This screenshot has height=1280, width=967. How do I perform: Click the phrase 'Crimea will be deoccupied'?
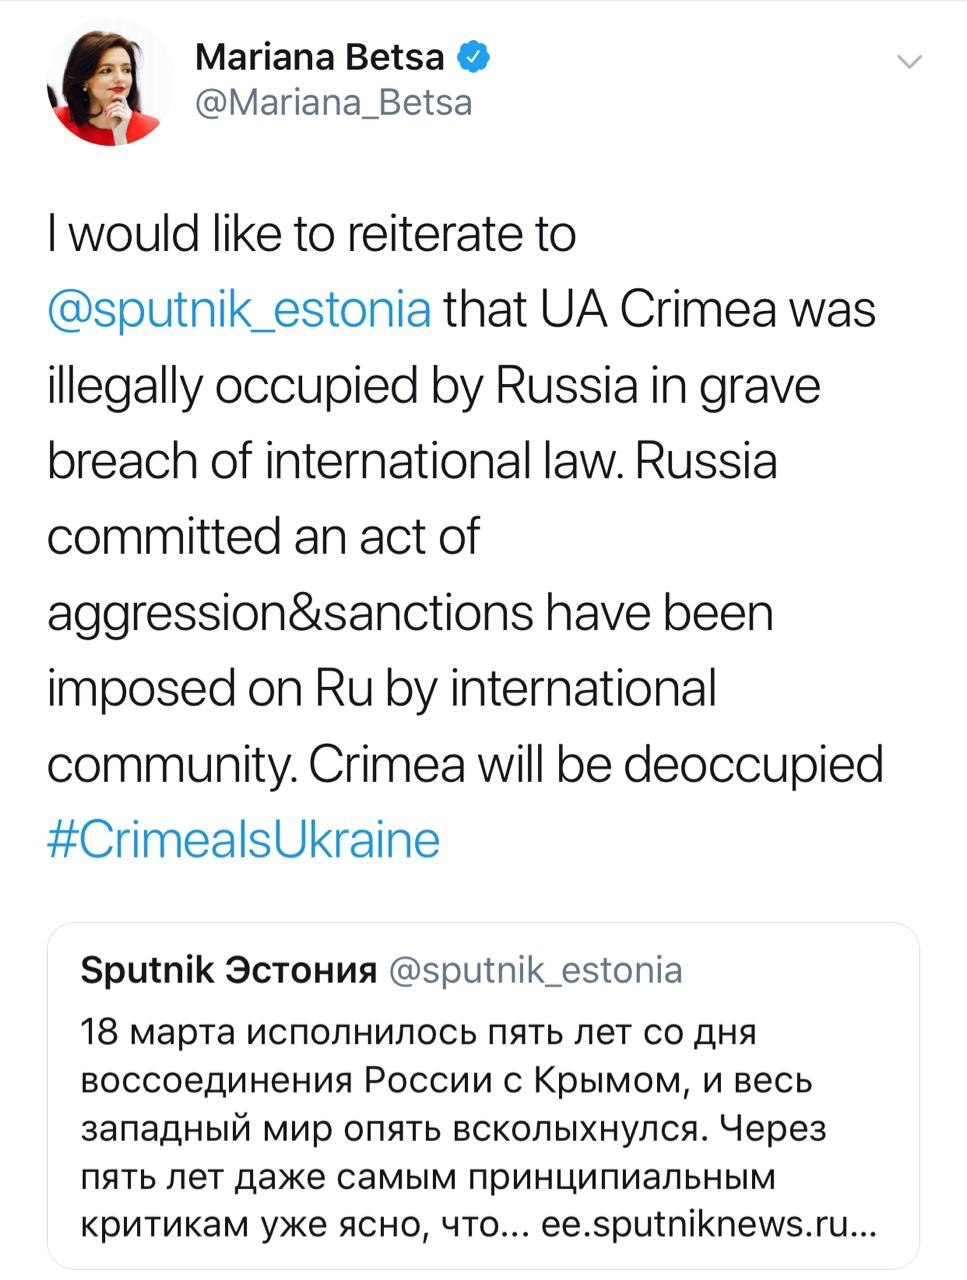pos(596,763)
